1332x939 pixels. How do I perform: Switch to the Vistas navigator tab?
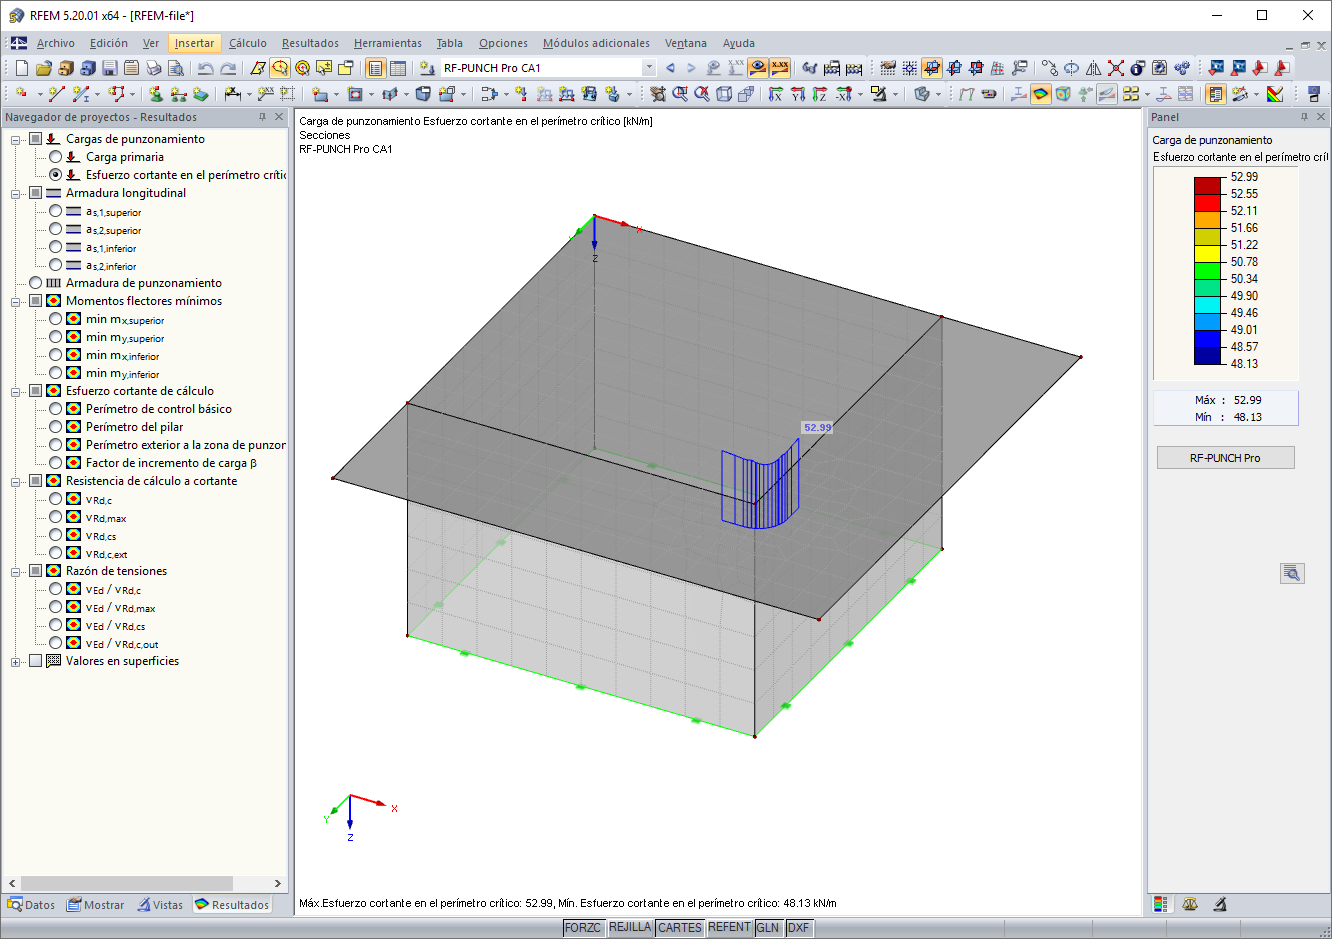[x=160, y=905]
